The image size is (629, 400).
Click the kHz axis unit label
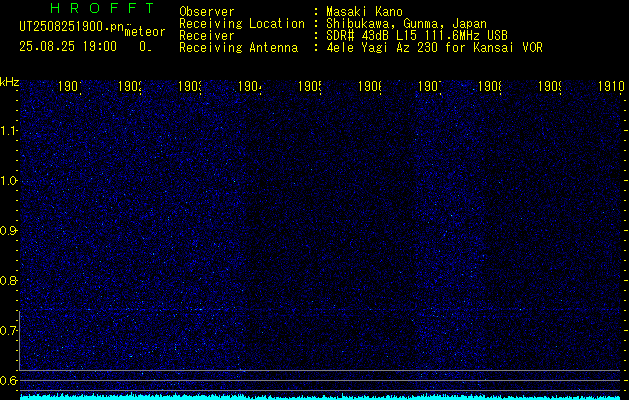pos(9,82)
